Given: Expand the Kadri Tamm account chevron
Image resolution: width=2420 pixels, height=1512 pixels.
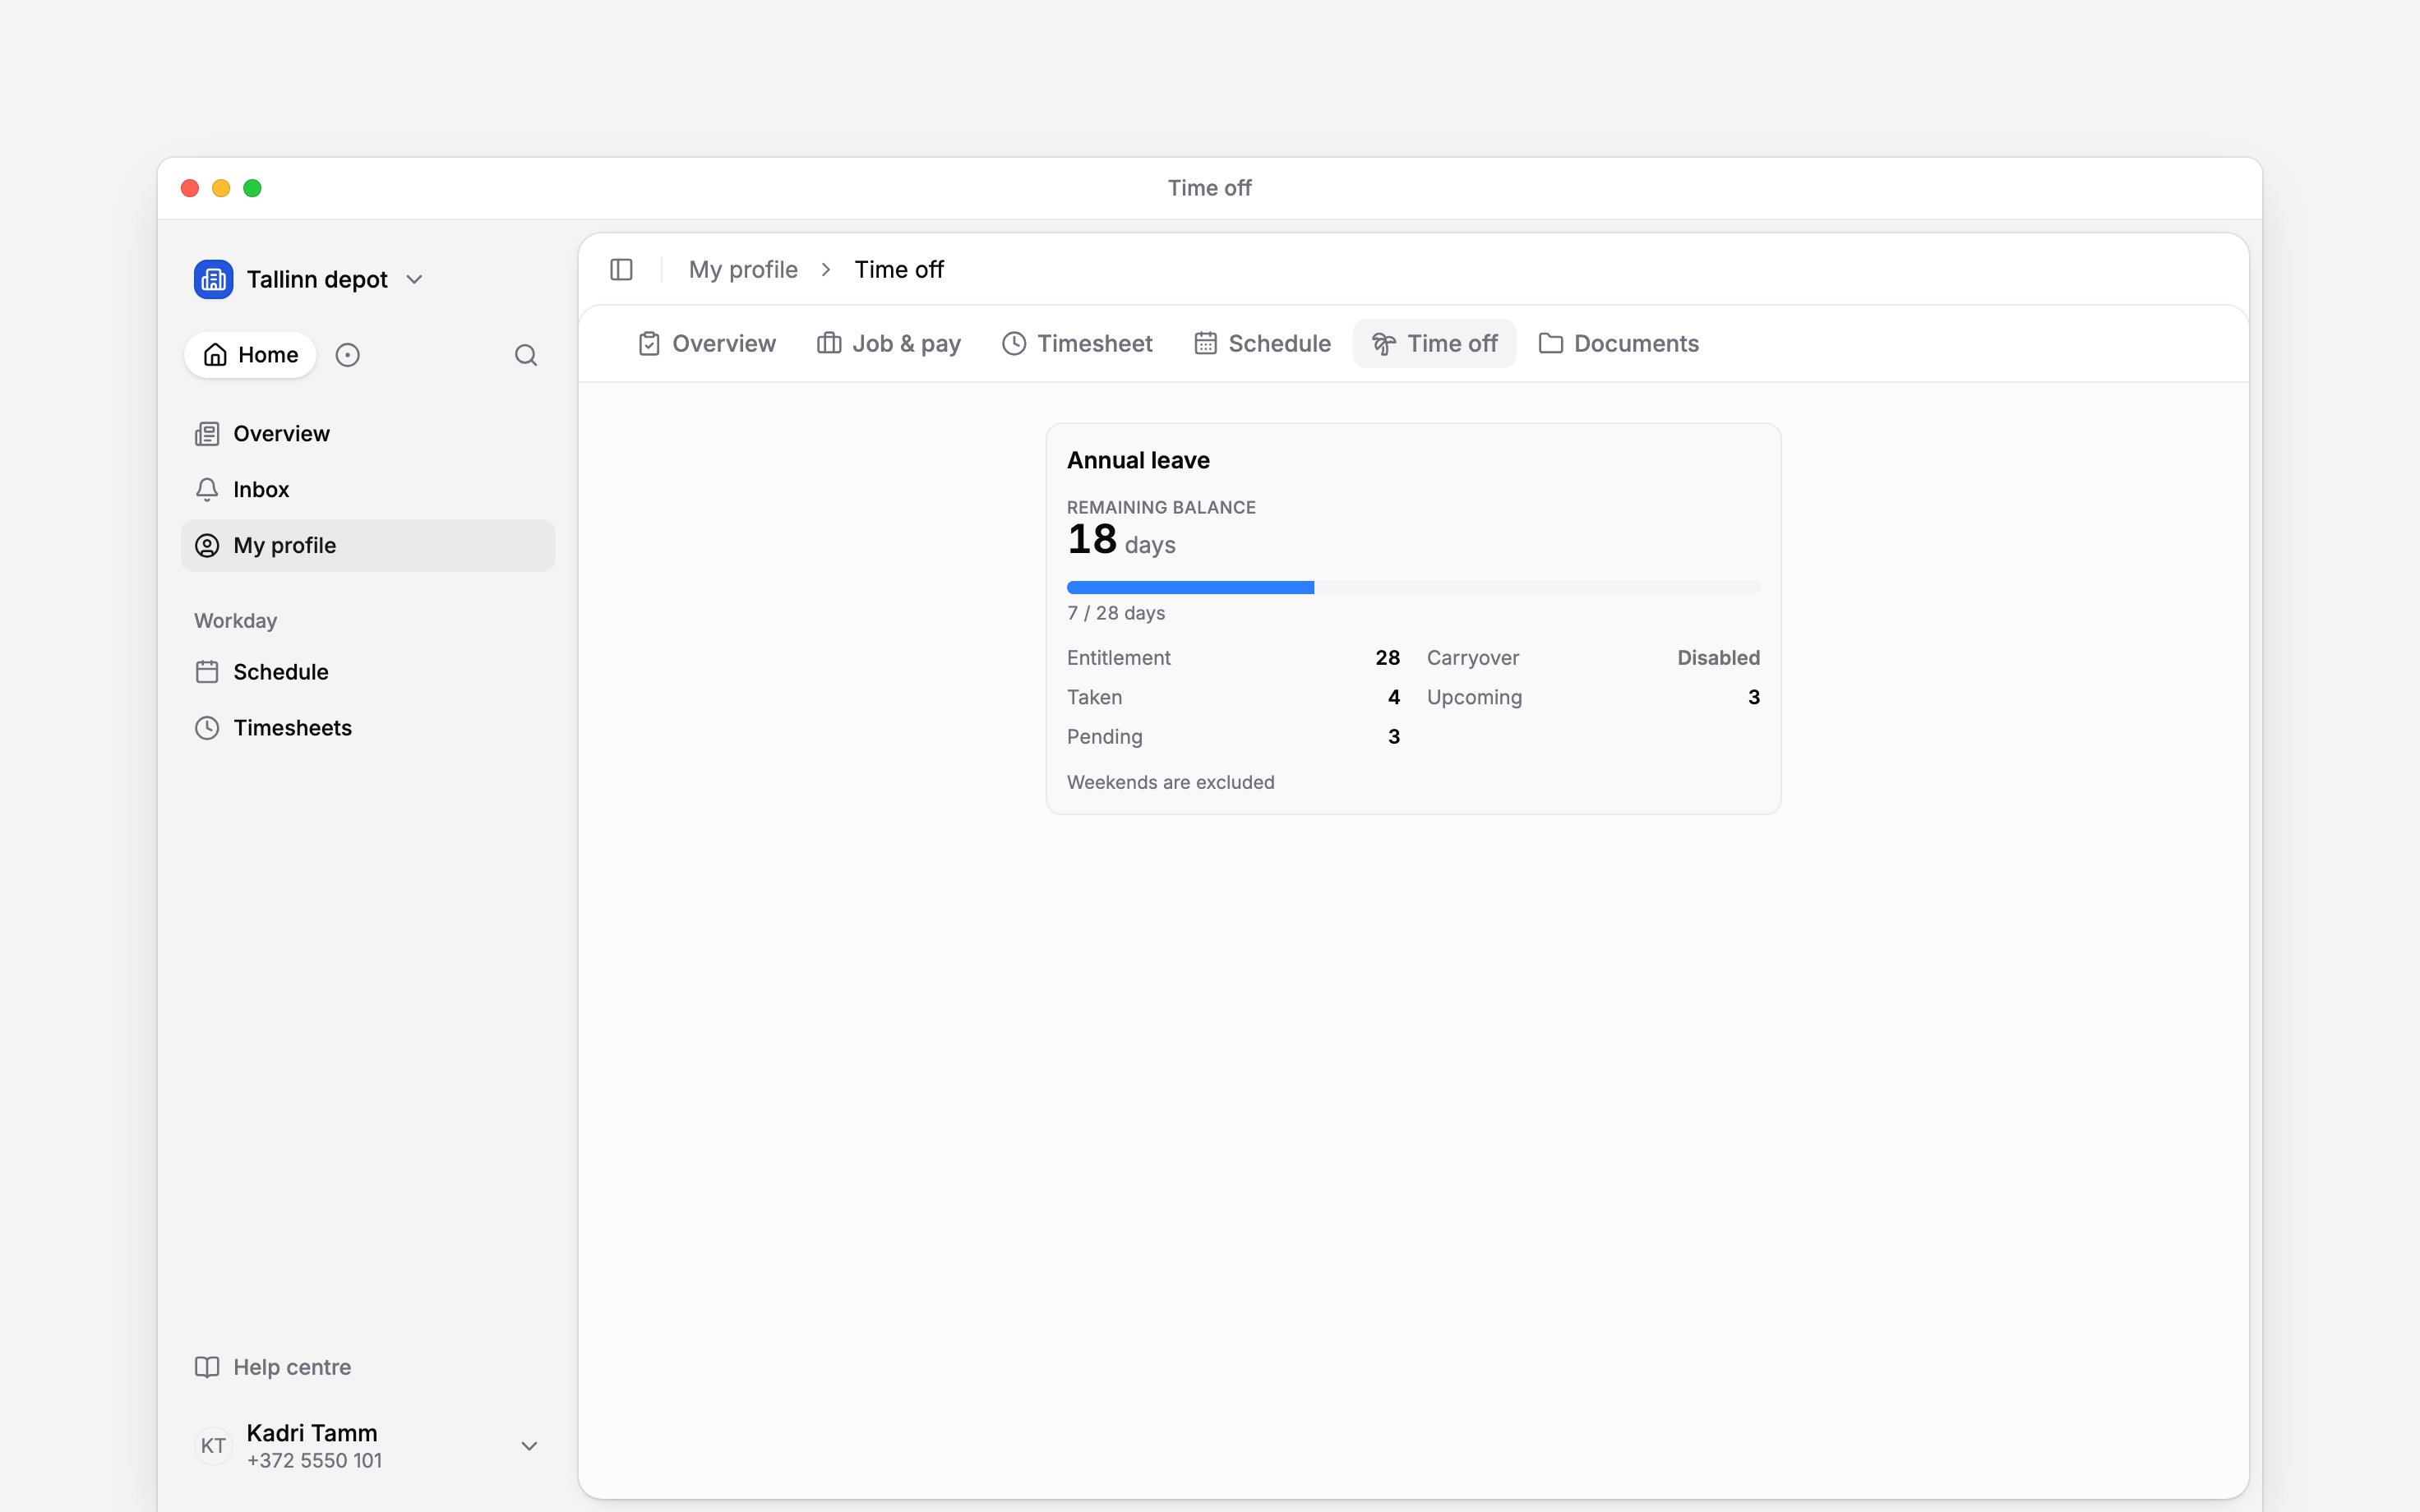Looking at the screenshot, I should click(530, 1446).
